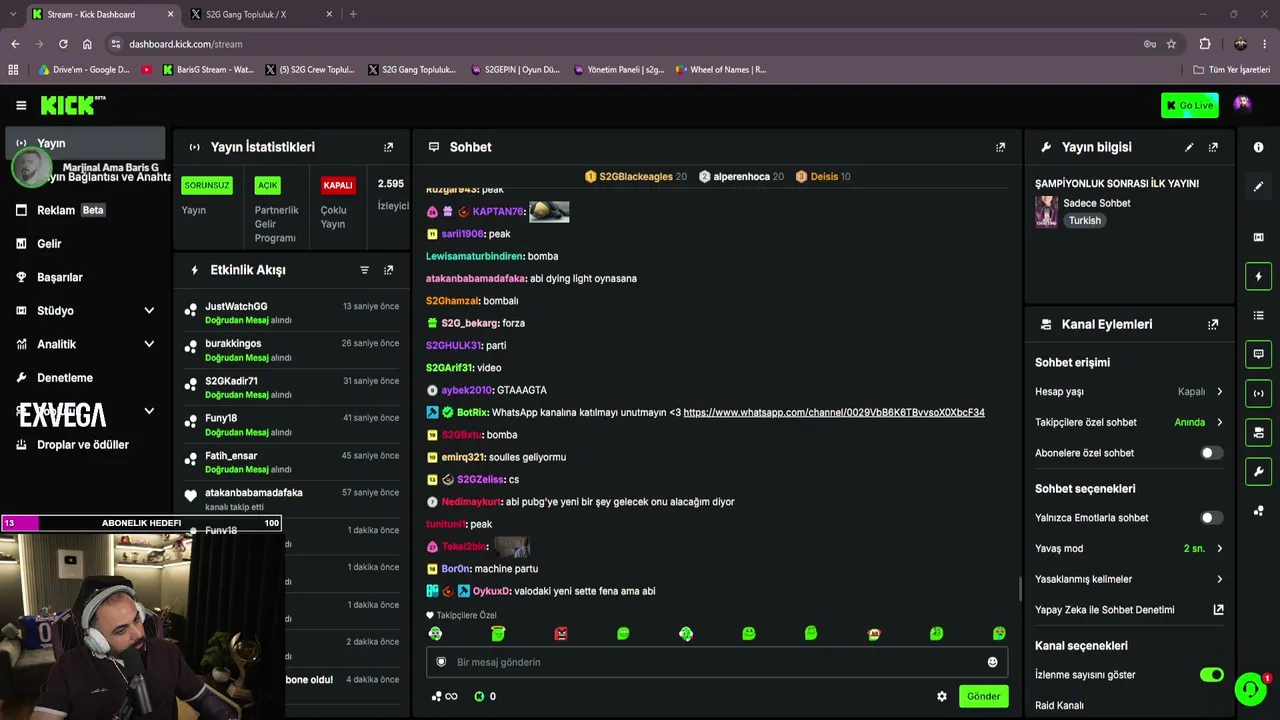This screenshot has height=720, width=1280.
Task: Pop out the Yayın İstatistikleri panel
Action: (389, 147)
